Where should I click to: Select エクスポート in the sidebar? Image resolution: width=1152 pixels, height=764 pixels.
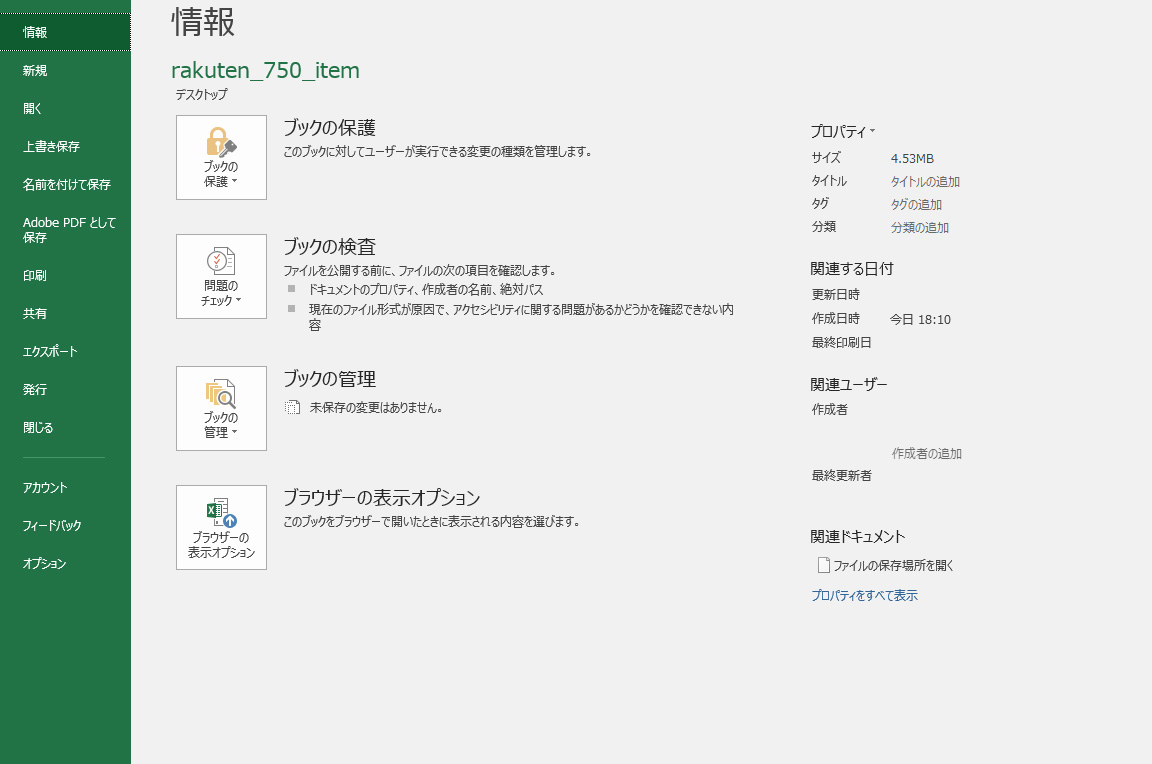tap(65, 352)
